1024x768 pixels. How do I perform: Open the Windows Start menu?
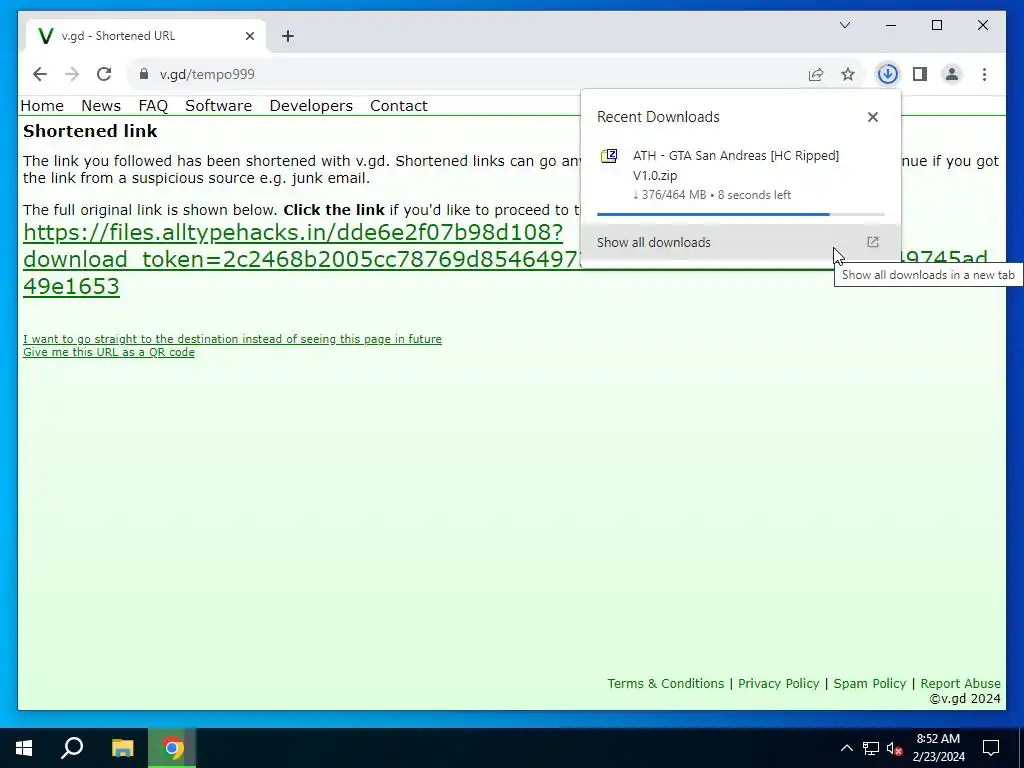24,748
